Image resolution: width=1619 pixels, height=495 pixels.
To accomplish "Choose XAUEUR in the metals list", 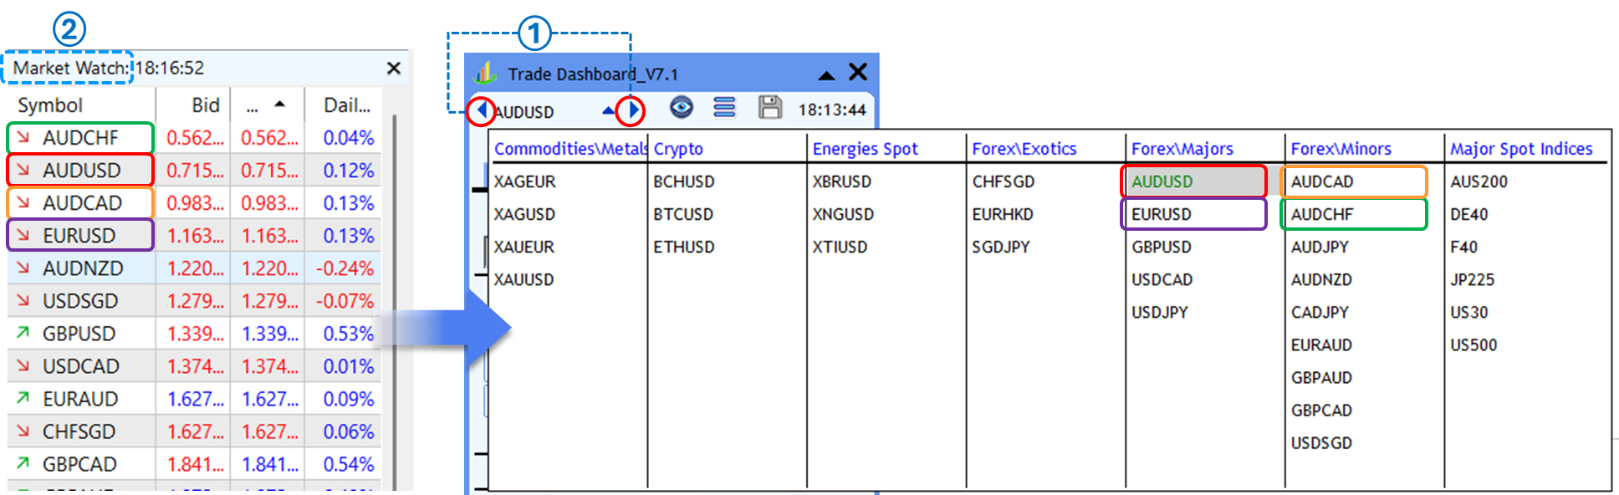I will pyautogui.click(x=524, y=247).
